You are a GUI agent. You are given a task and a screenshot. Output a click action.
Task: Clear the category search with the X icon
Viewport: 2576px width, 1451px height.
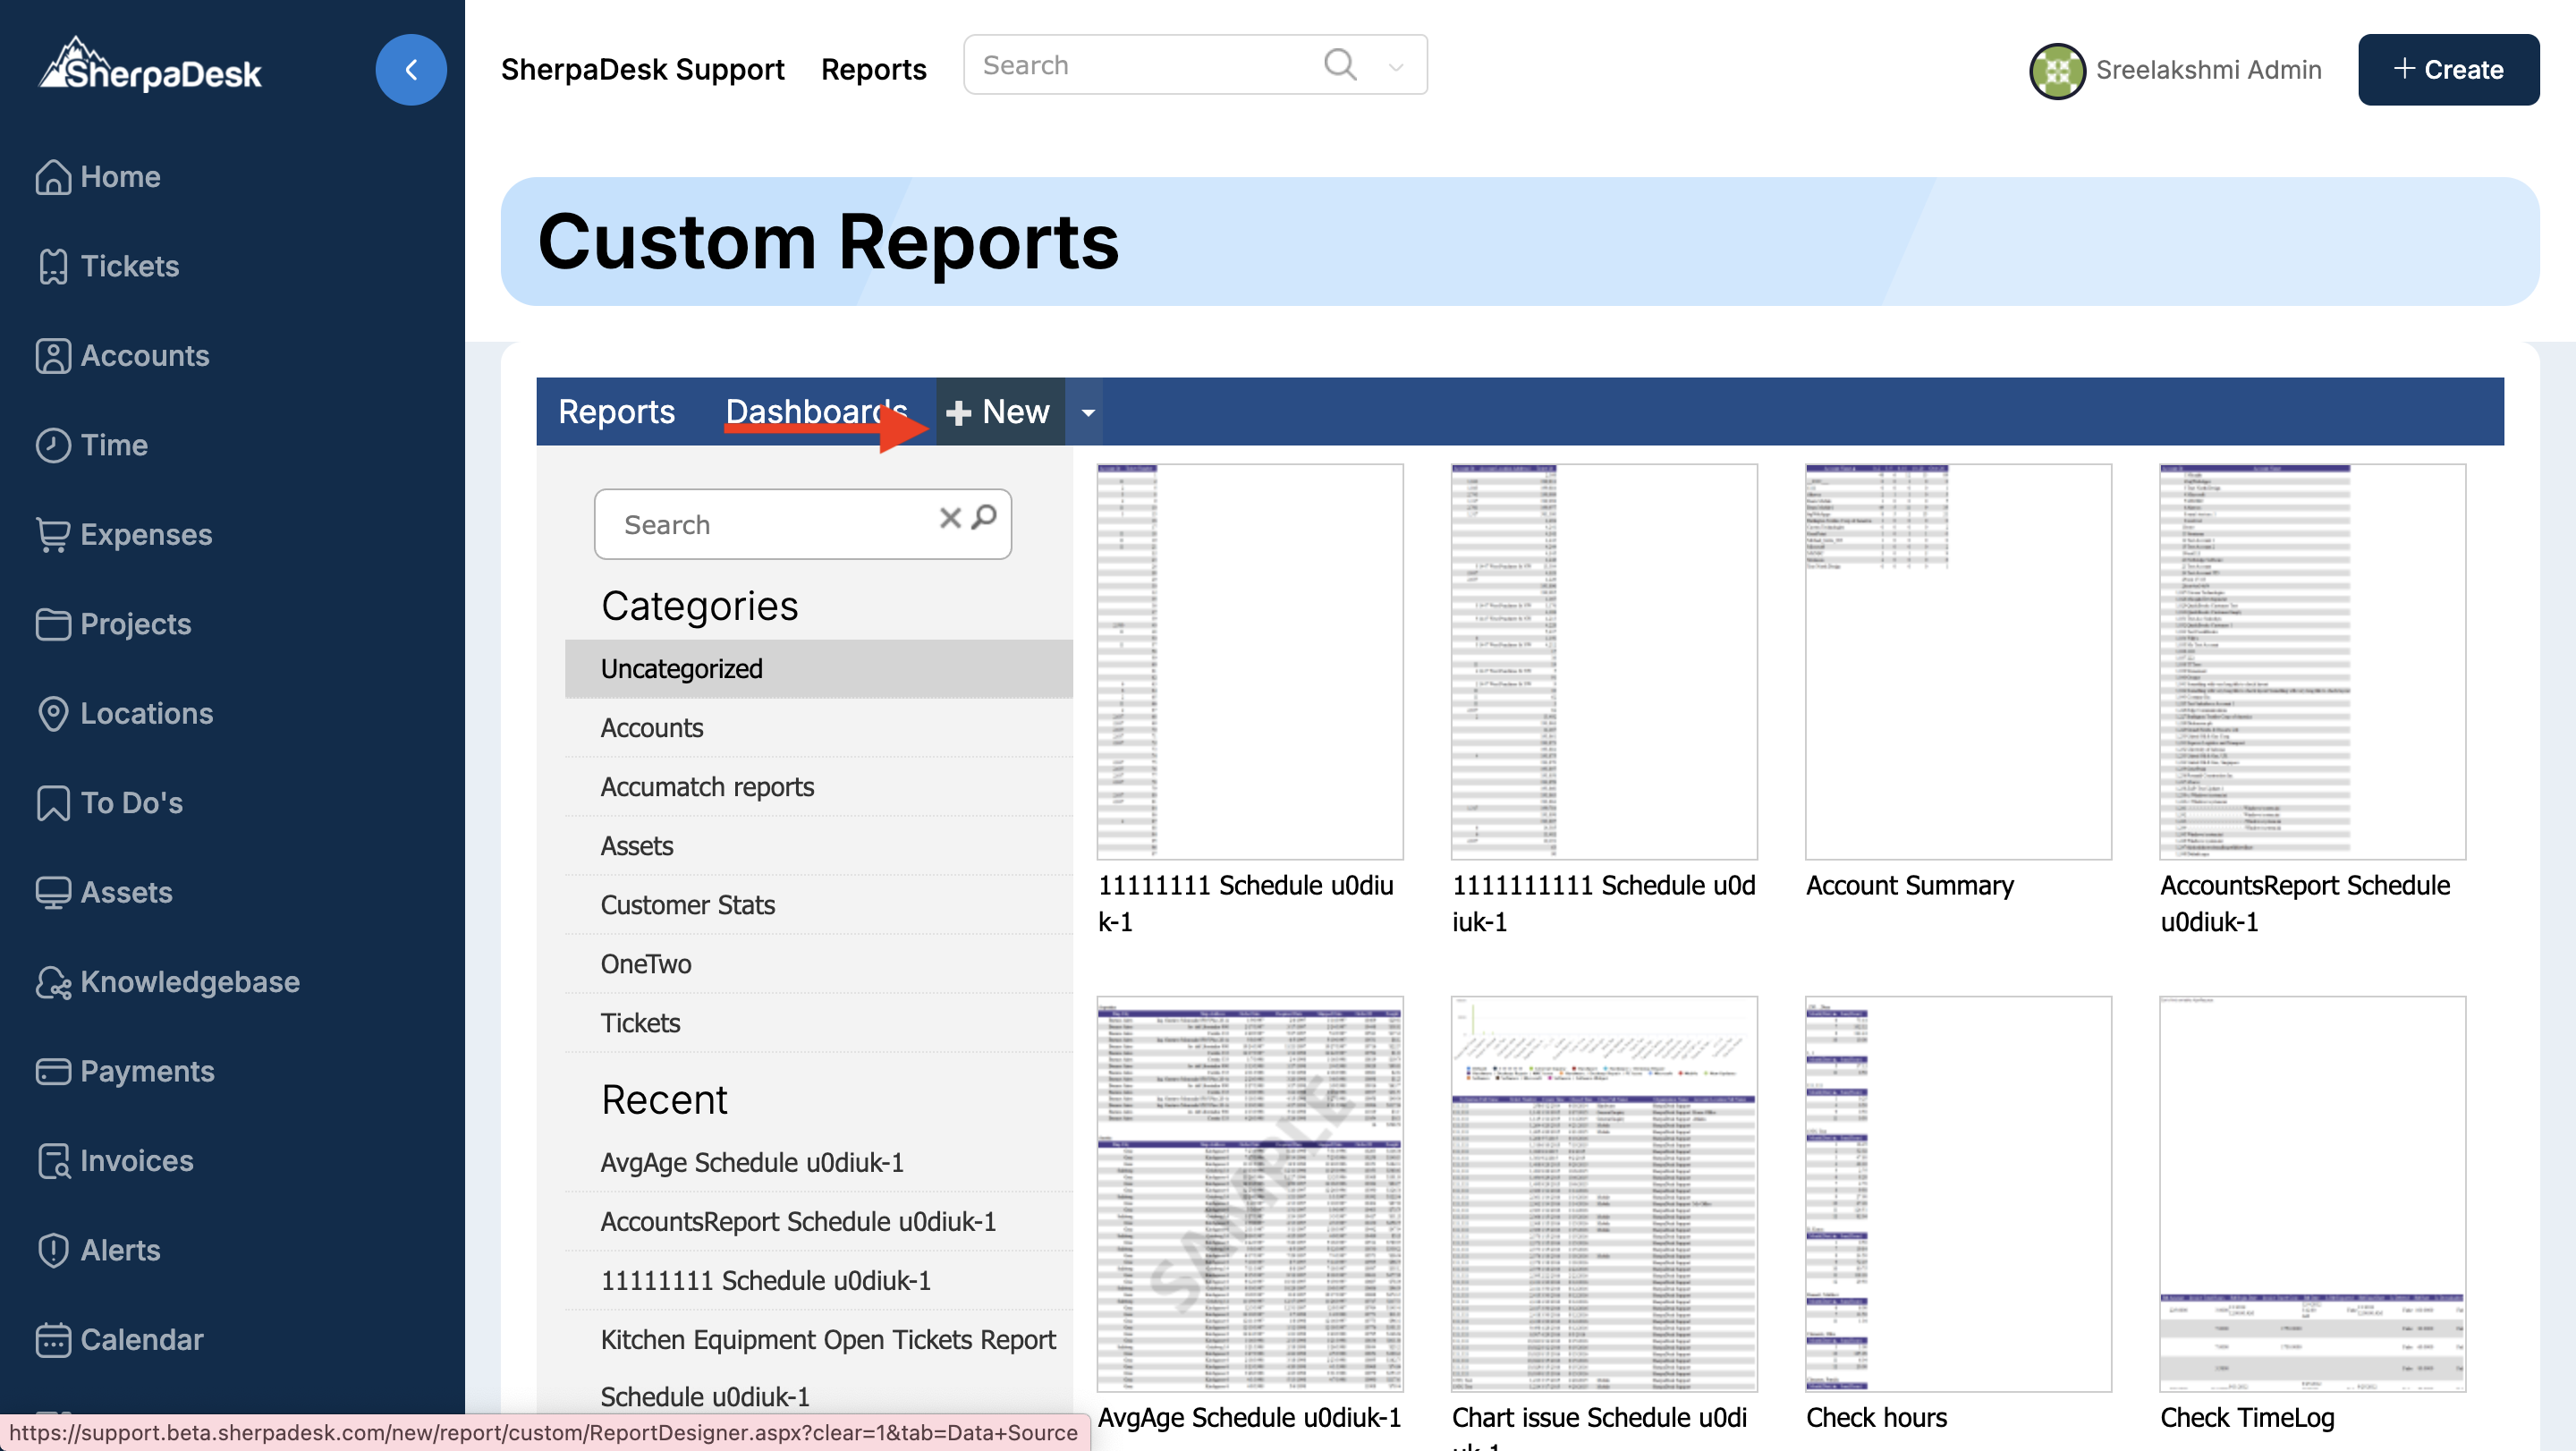(949, 517)
